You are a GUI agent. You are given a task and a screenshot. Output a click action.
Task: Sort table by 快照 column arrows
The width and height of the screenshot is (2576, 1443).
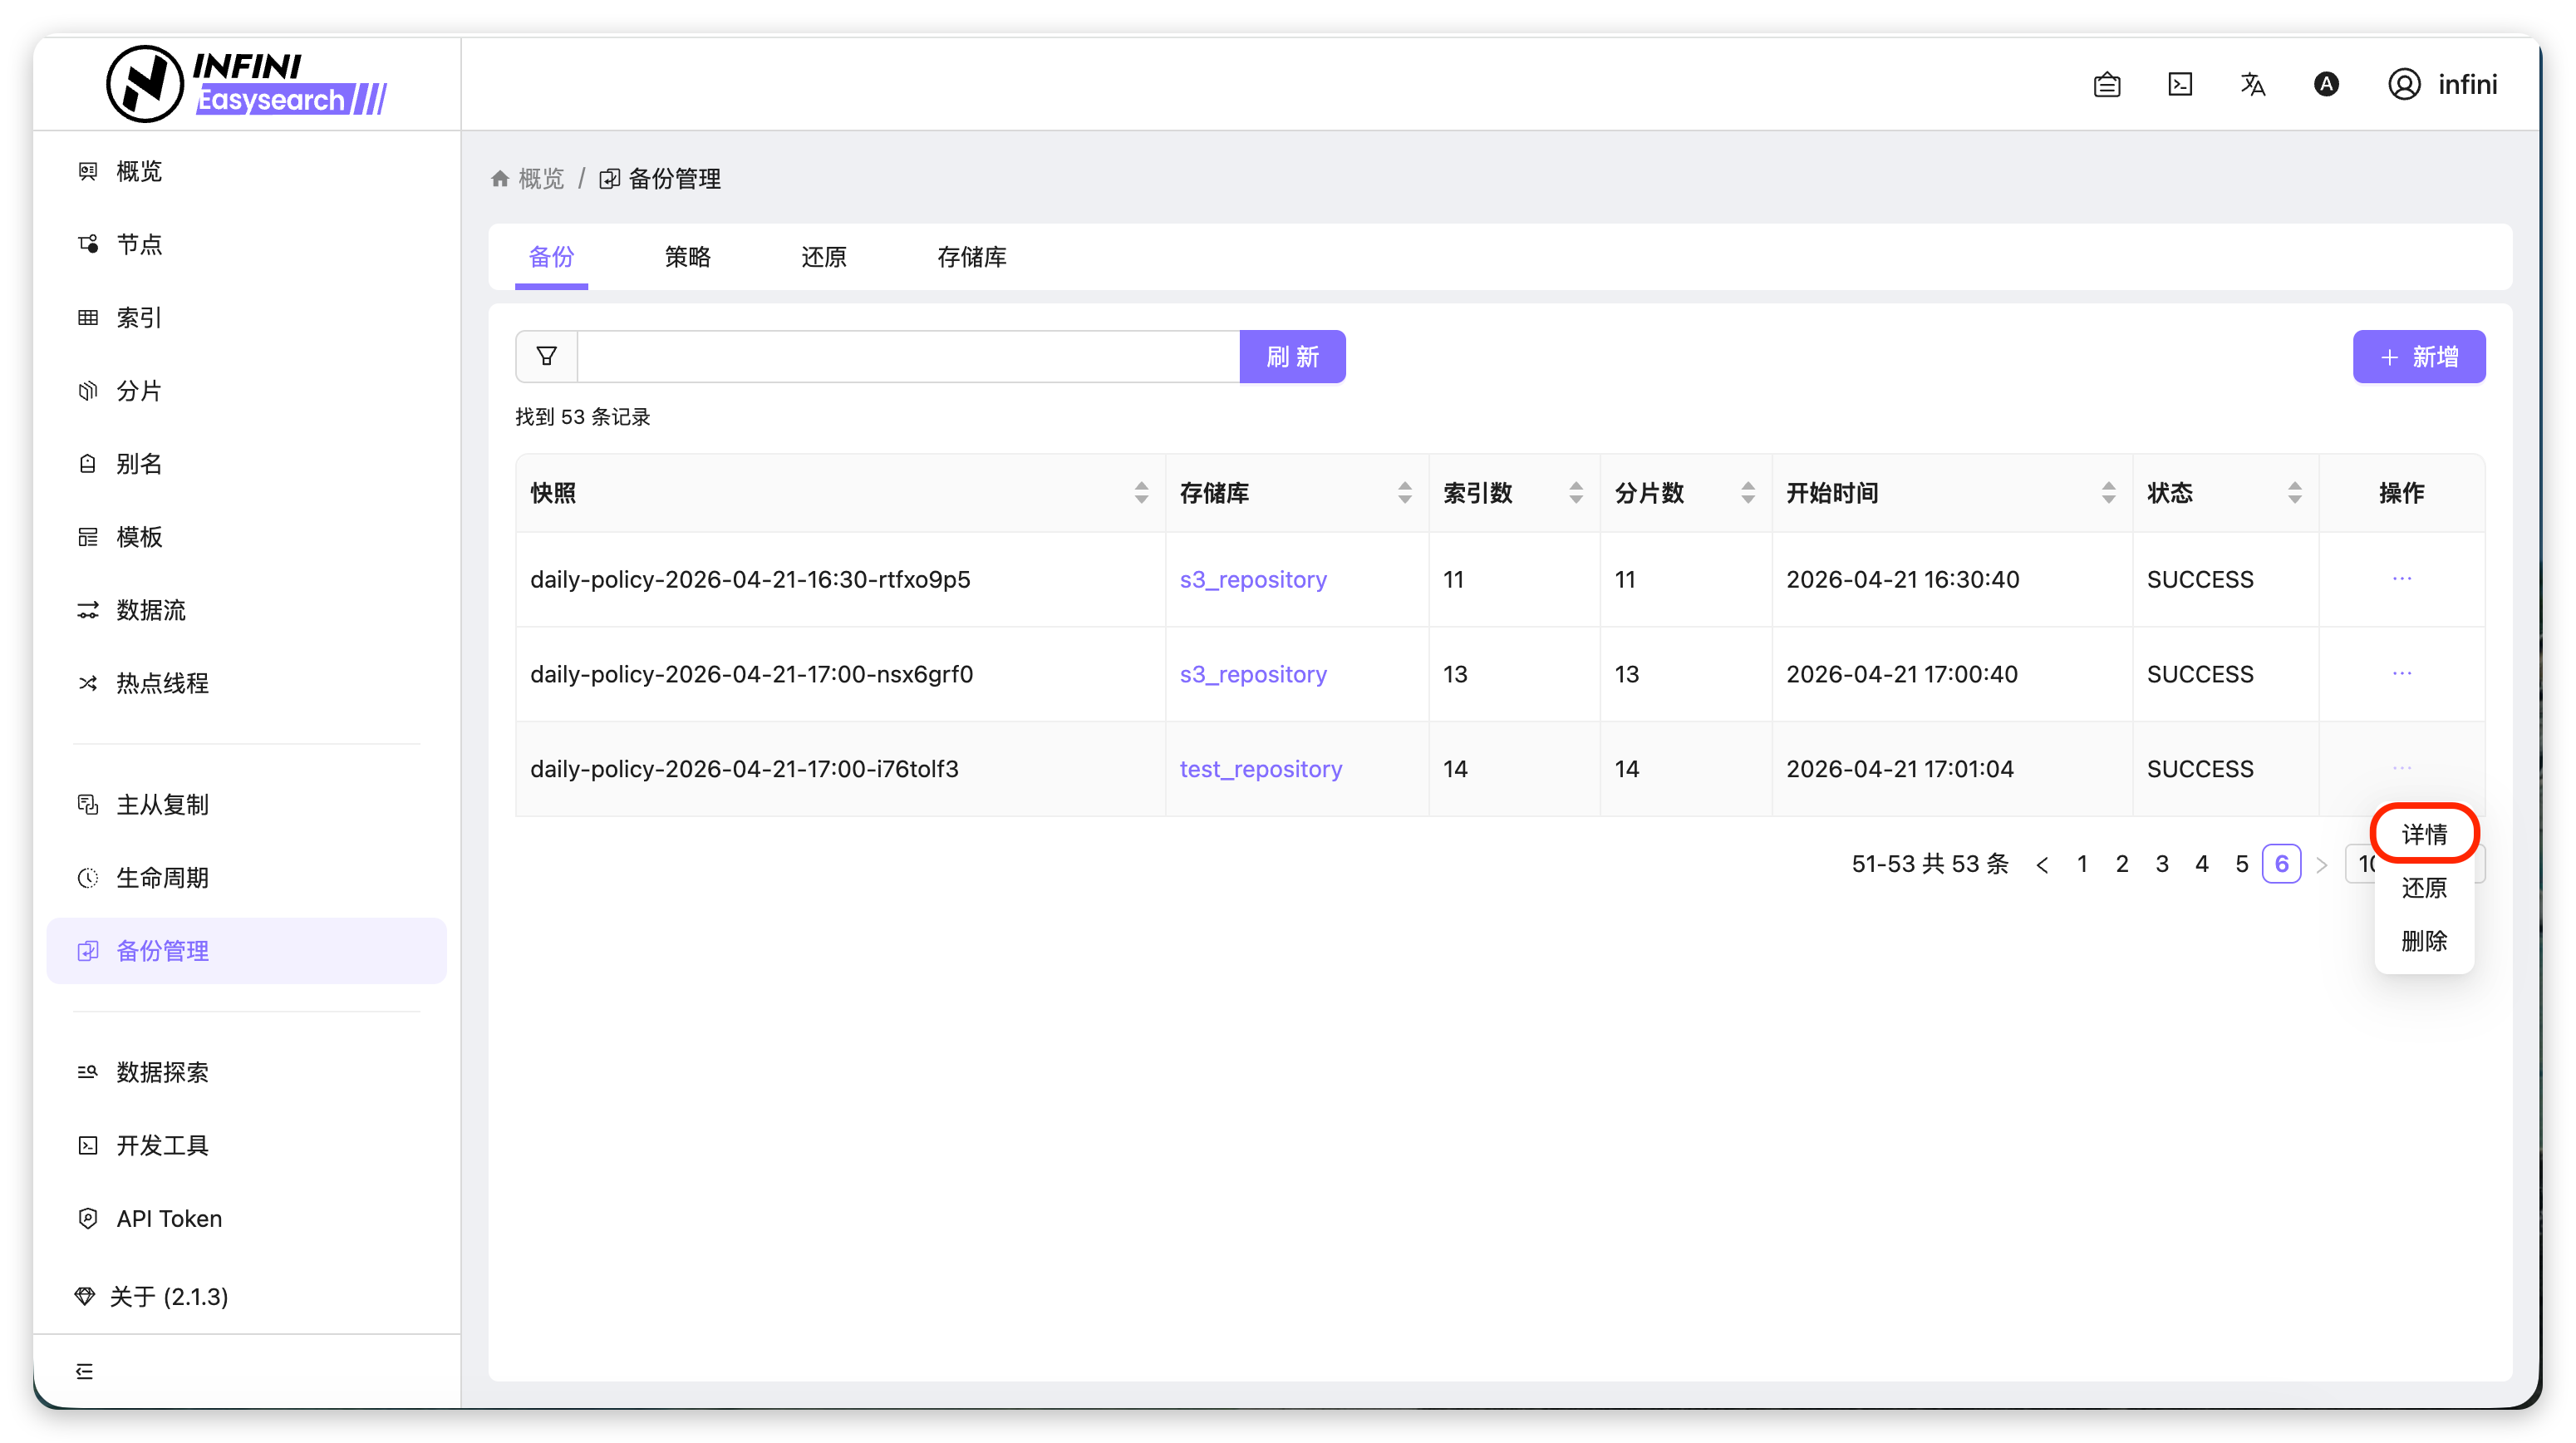pos(1141,492)
